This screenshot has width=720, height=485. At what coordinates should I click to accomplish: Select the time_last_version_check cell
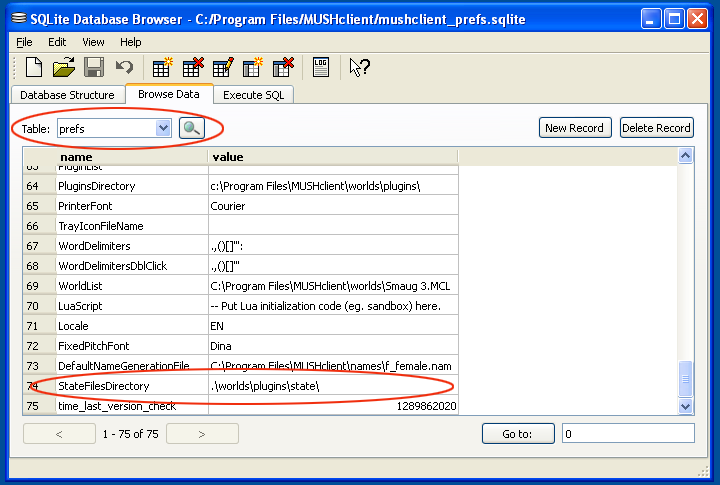pyautogui.click(x=132, y=406)
